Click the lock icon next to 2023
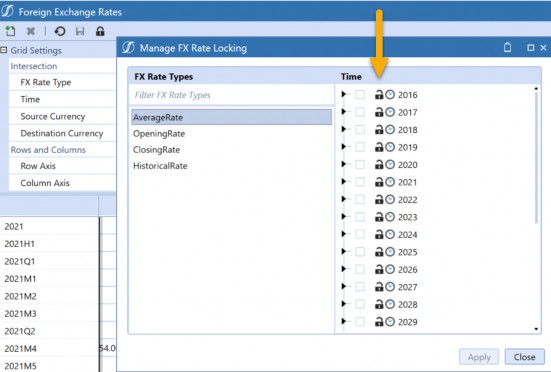 [379, 217]
